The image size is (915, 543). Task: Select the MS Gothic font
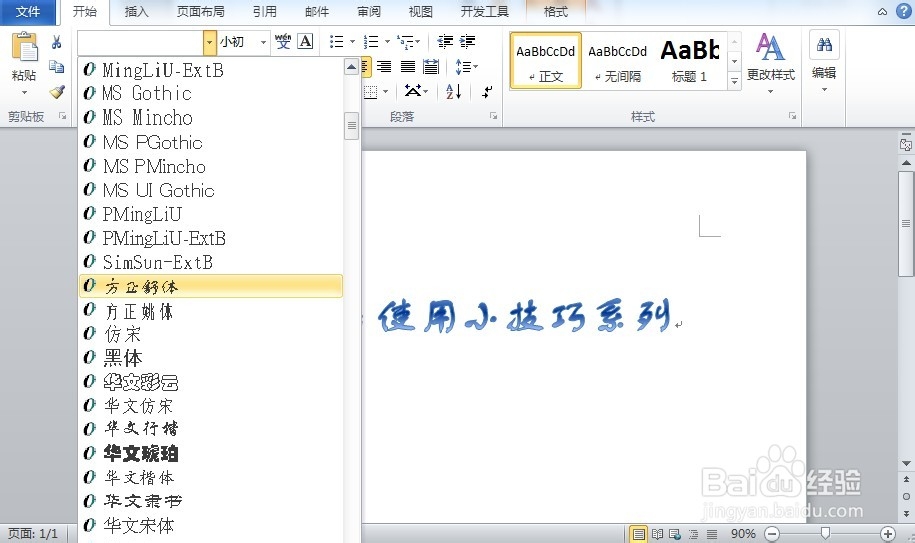[x=211, y=93]
